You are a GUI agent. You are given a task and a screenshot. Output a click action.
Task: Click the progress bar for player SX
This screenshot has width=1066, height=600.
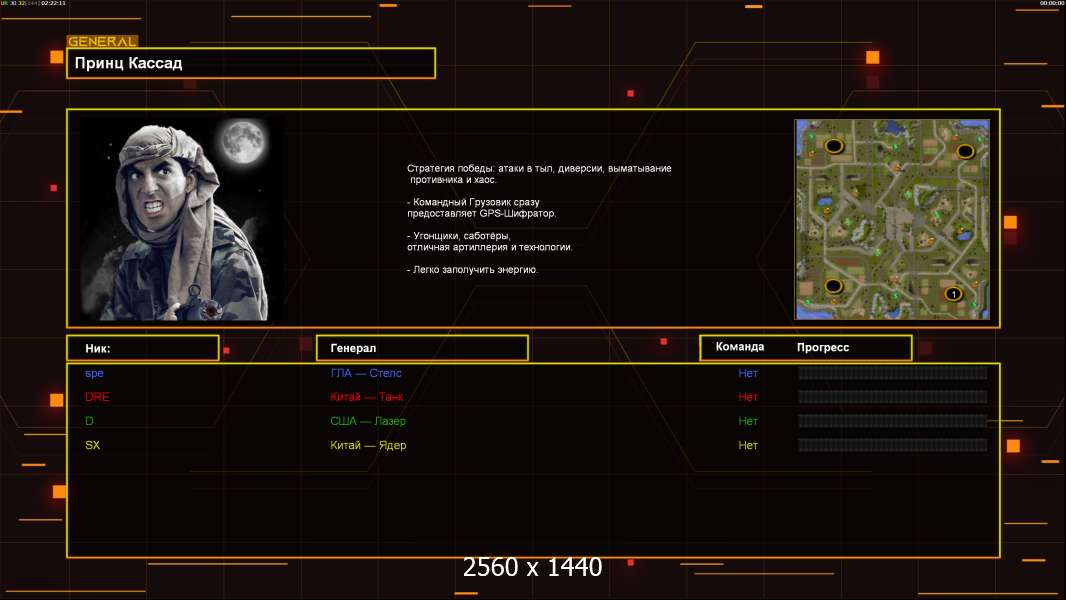pyautogui.click(x=892, y=445)
